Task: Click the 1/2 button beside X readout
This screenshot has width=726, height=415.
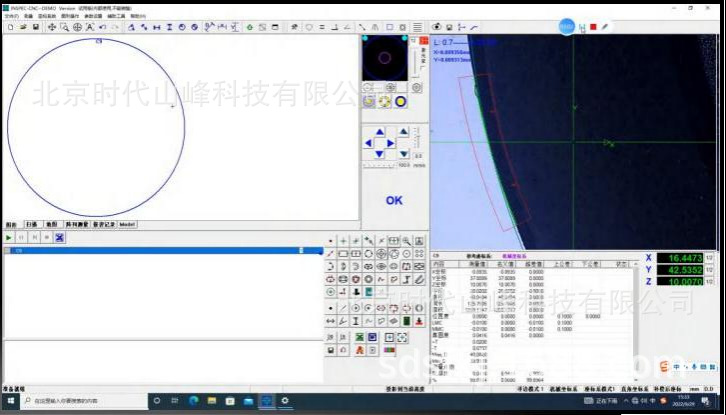Action: (x=709, y=258)
